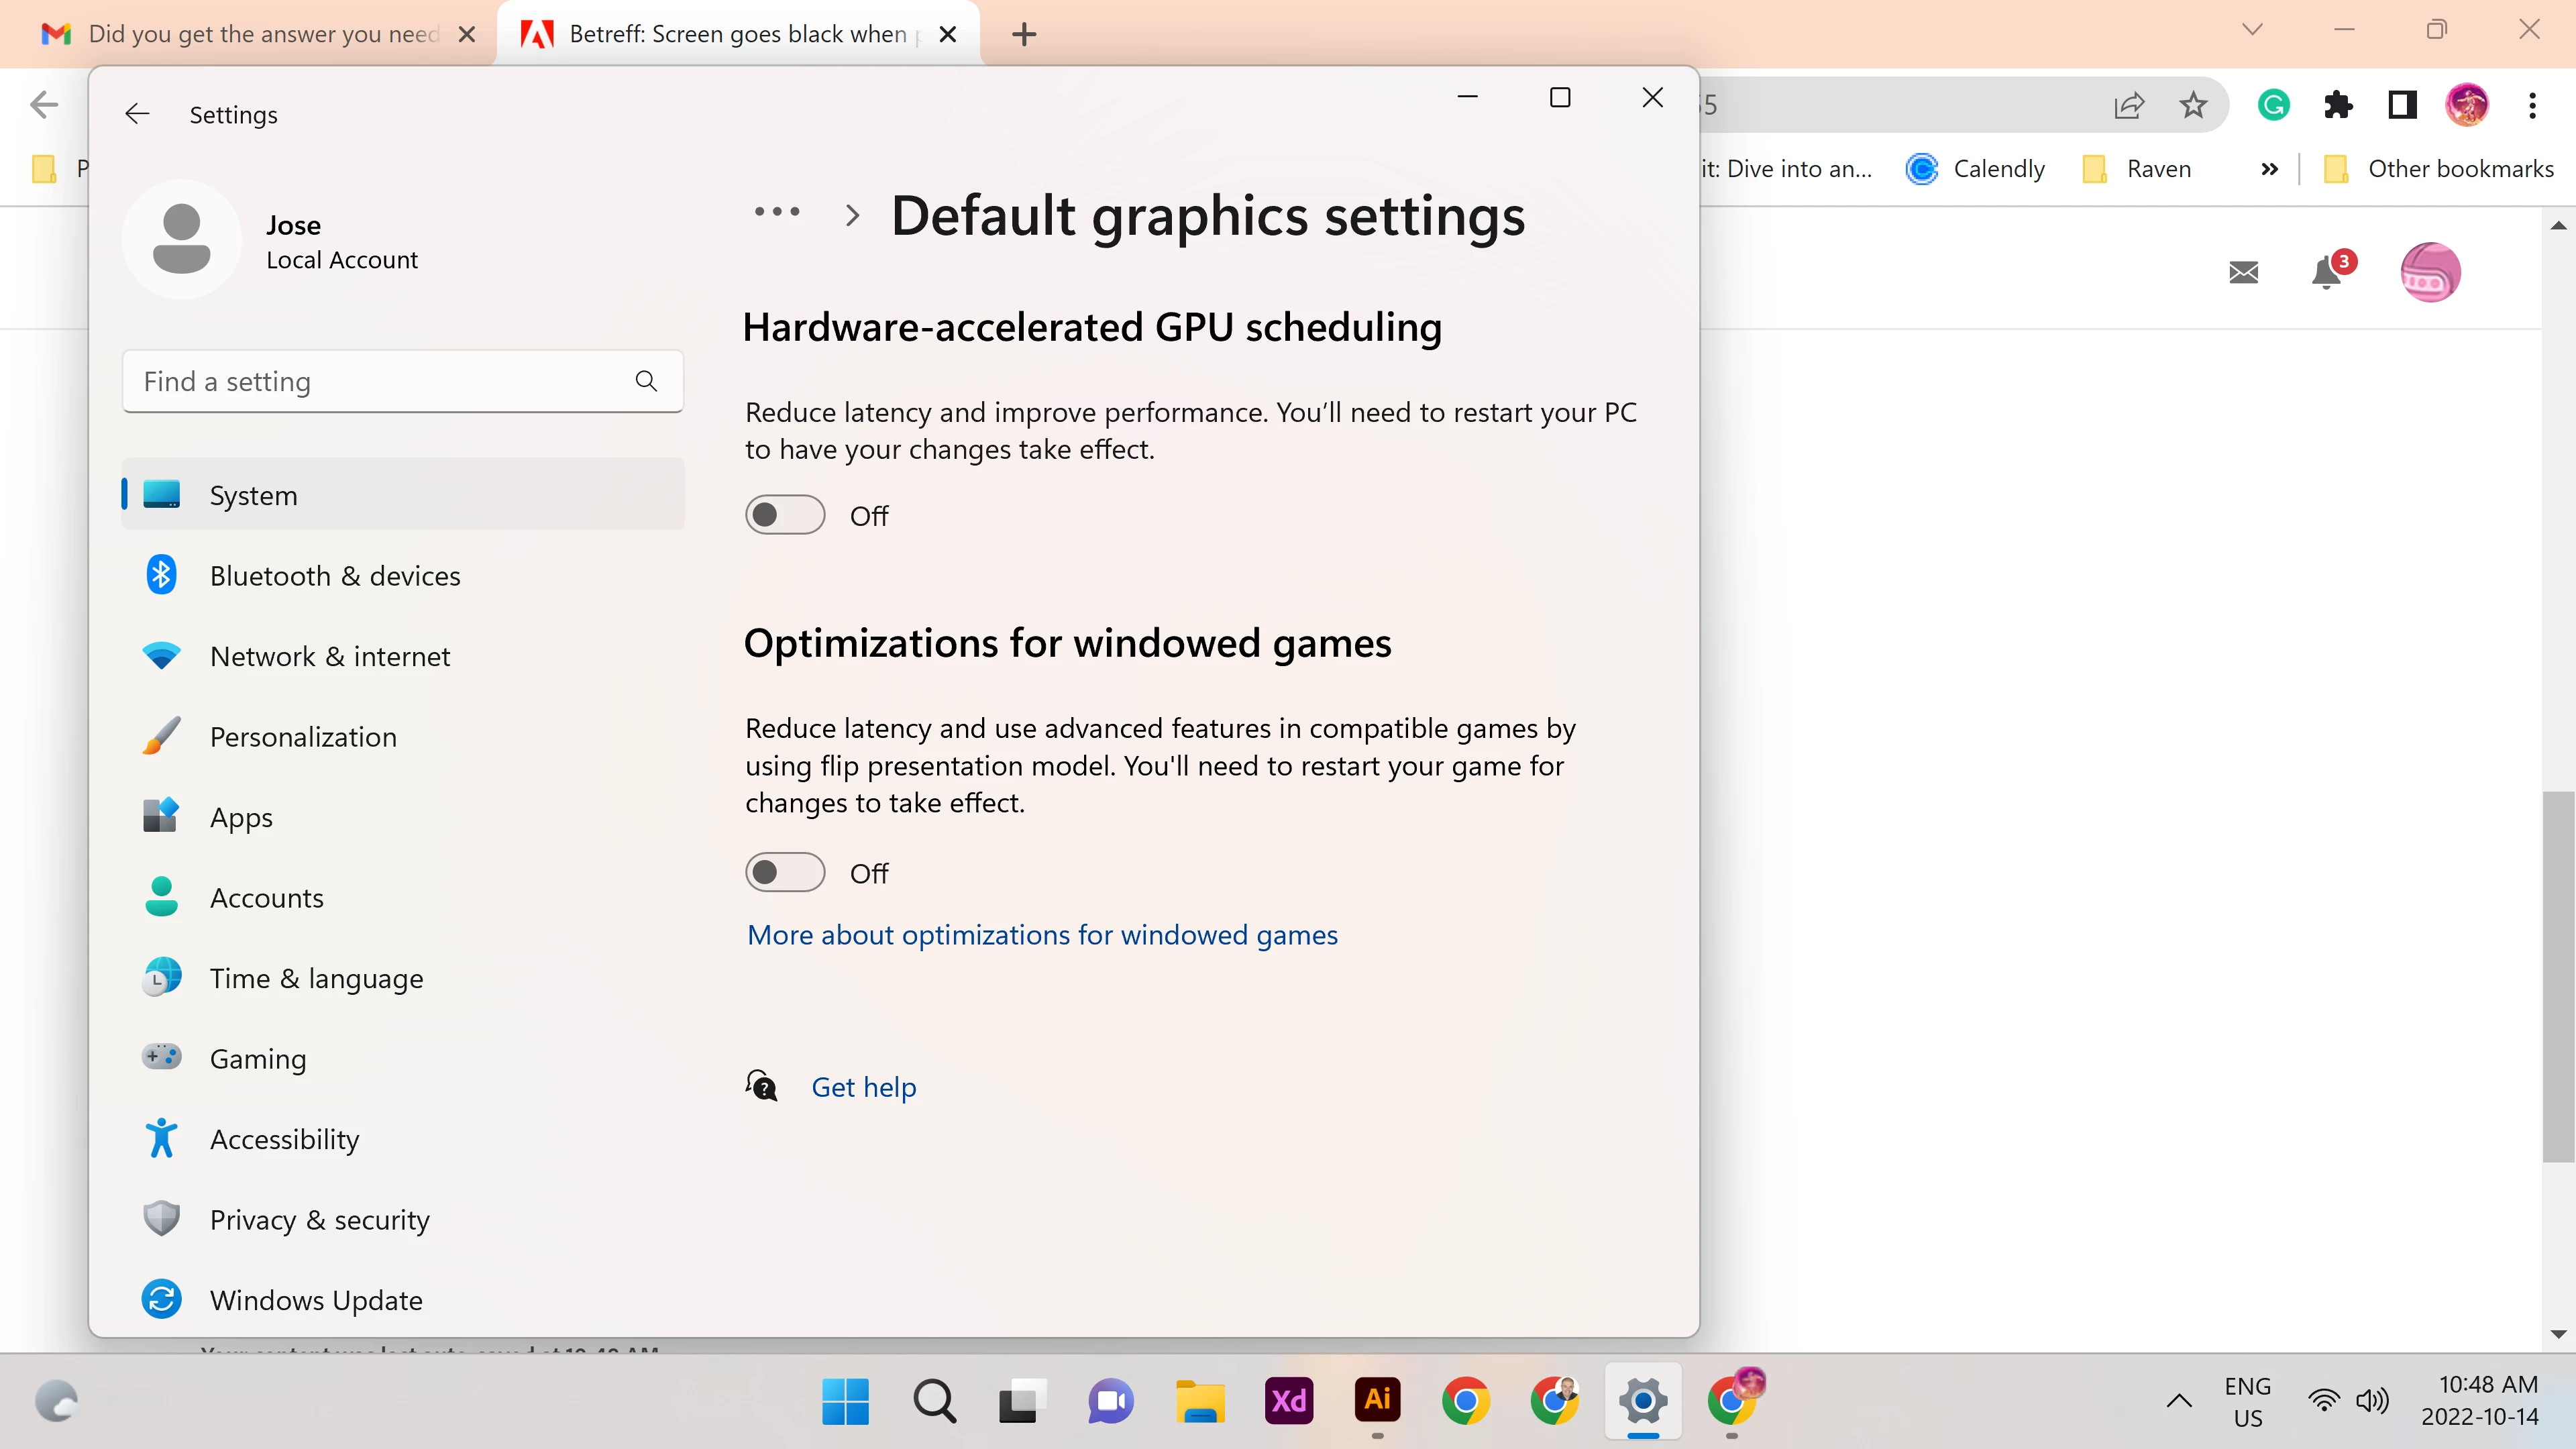Open the Get help link
This screenshot has height=1449, width=2576.
(x=863, y=1087)
